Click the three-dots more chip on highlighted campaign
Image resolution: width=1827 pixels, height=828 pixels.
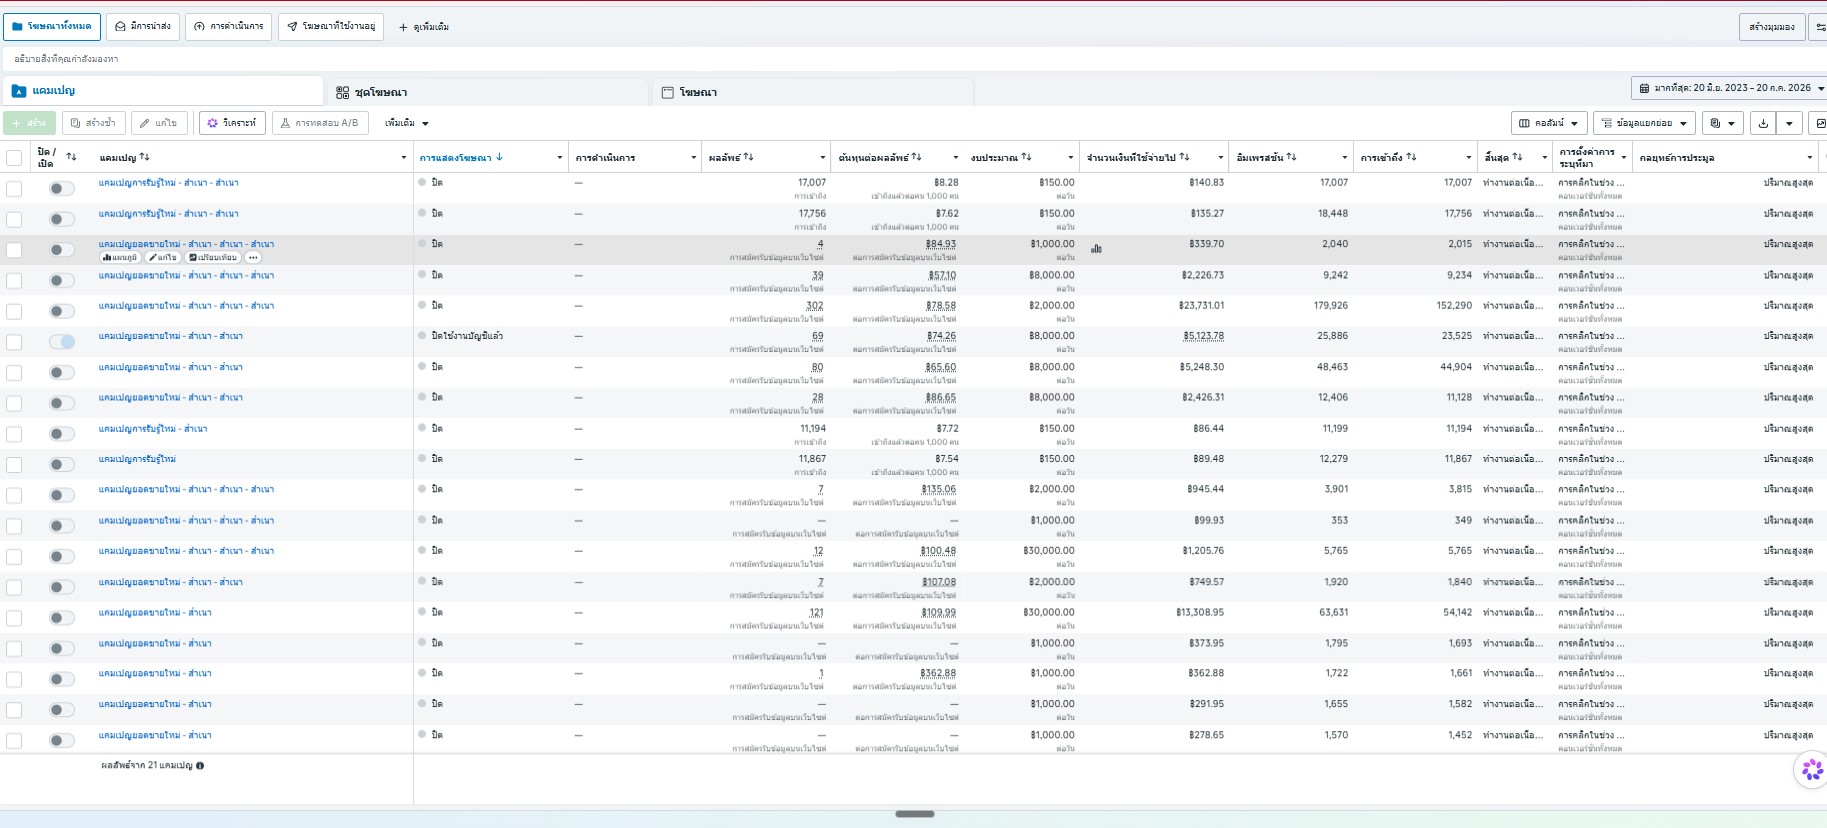tap(253, 258)
